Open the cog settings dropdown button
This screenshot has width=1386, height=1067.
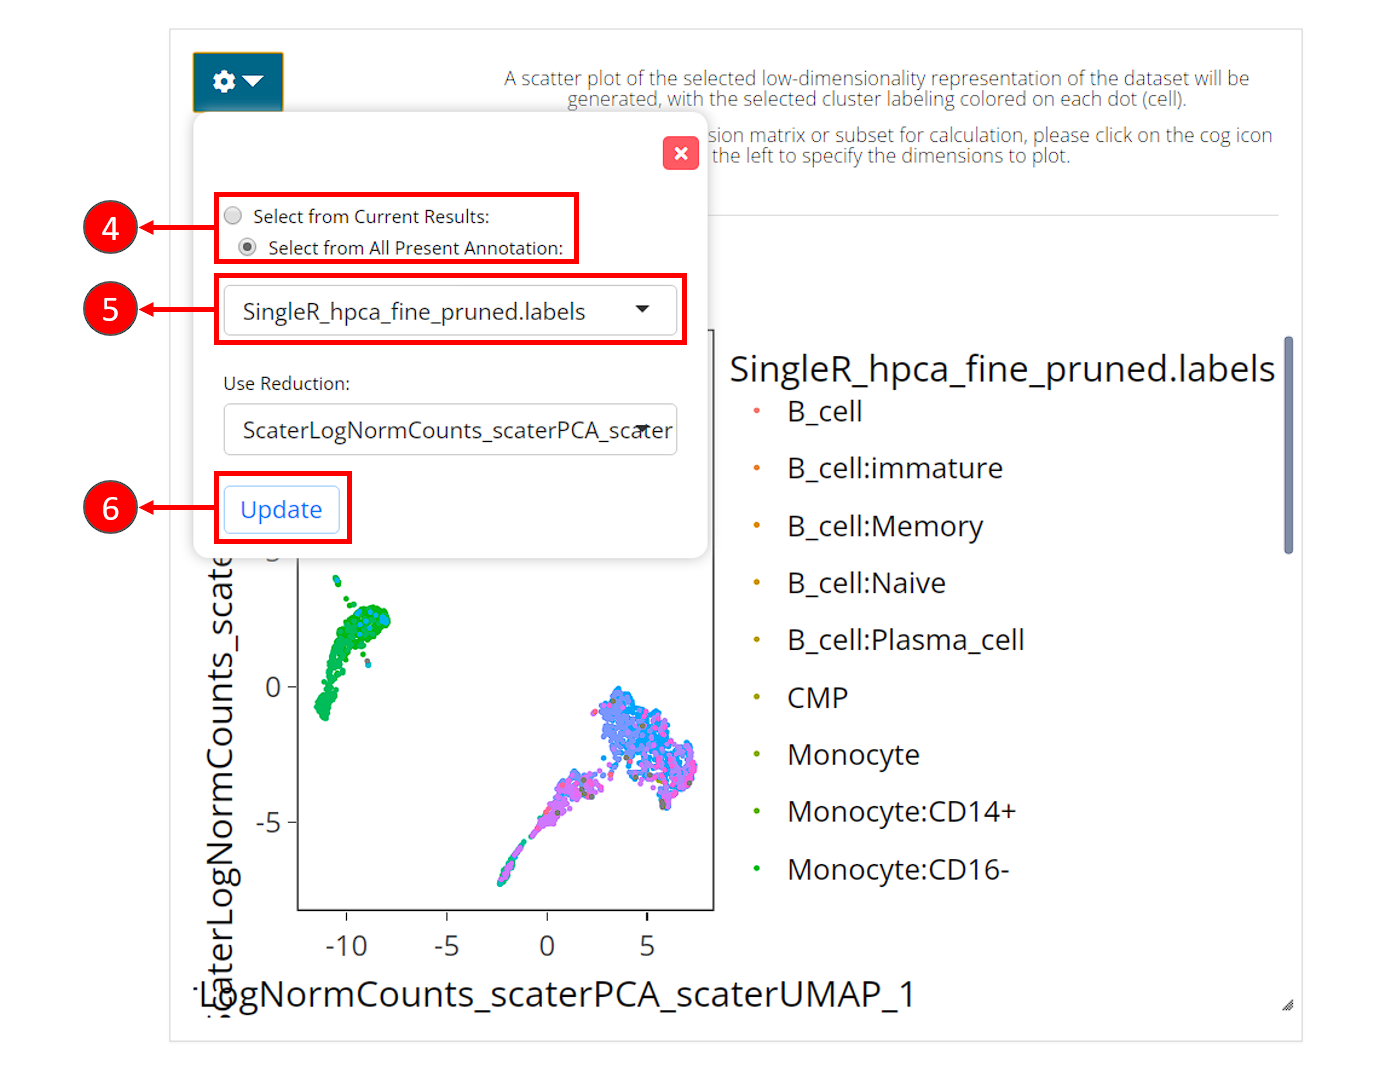click(x=238, y=81)
